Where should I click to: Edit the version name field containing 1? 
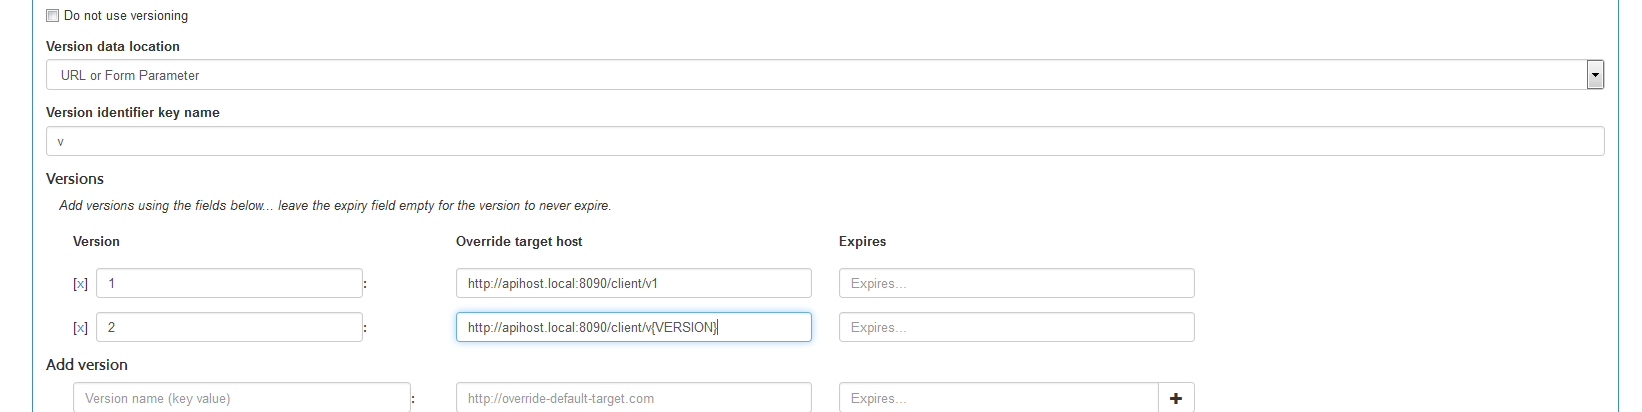229,284
